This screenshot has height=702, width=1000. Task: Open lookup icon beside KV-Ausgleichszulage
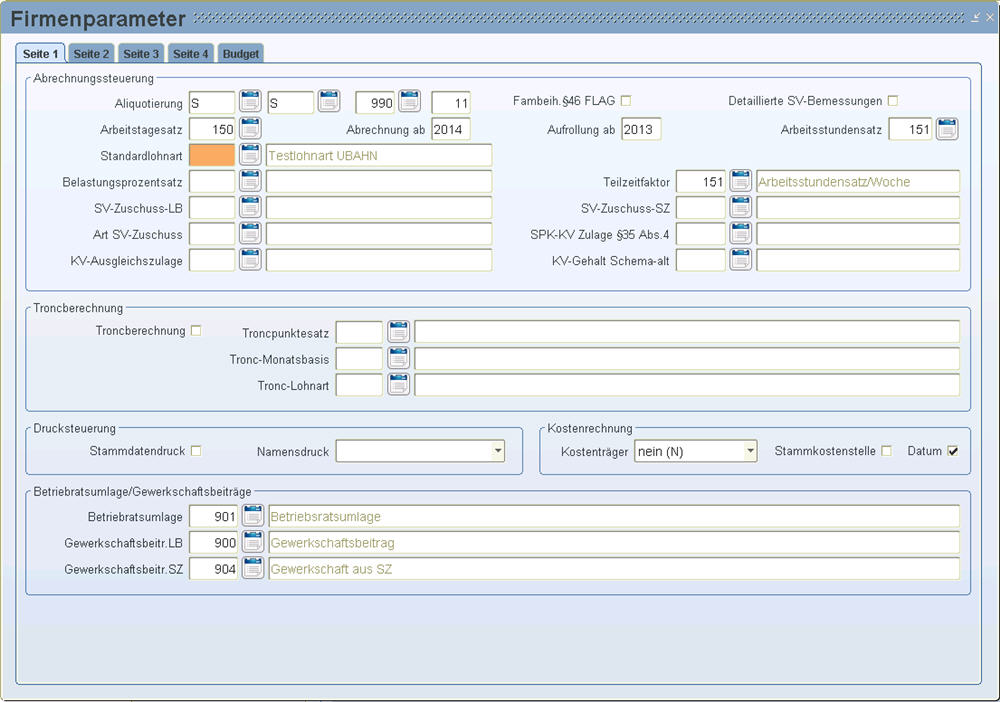250,260
